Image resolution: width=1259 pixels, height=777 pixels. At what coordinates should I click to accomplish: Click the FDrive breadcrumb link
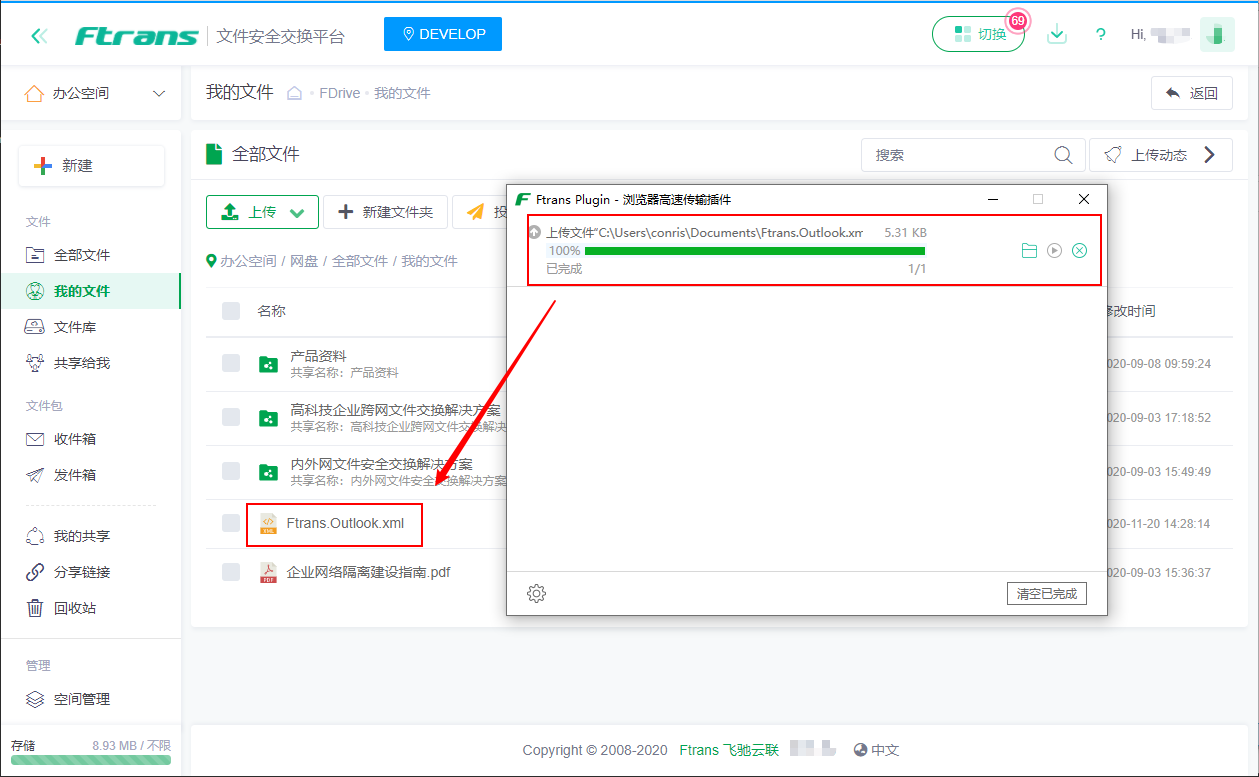340,93
